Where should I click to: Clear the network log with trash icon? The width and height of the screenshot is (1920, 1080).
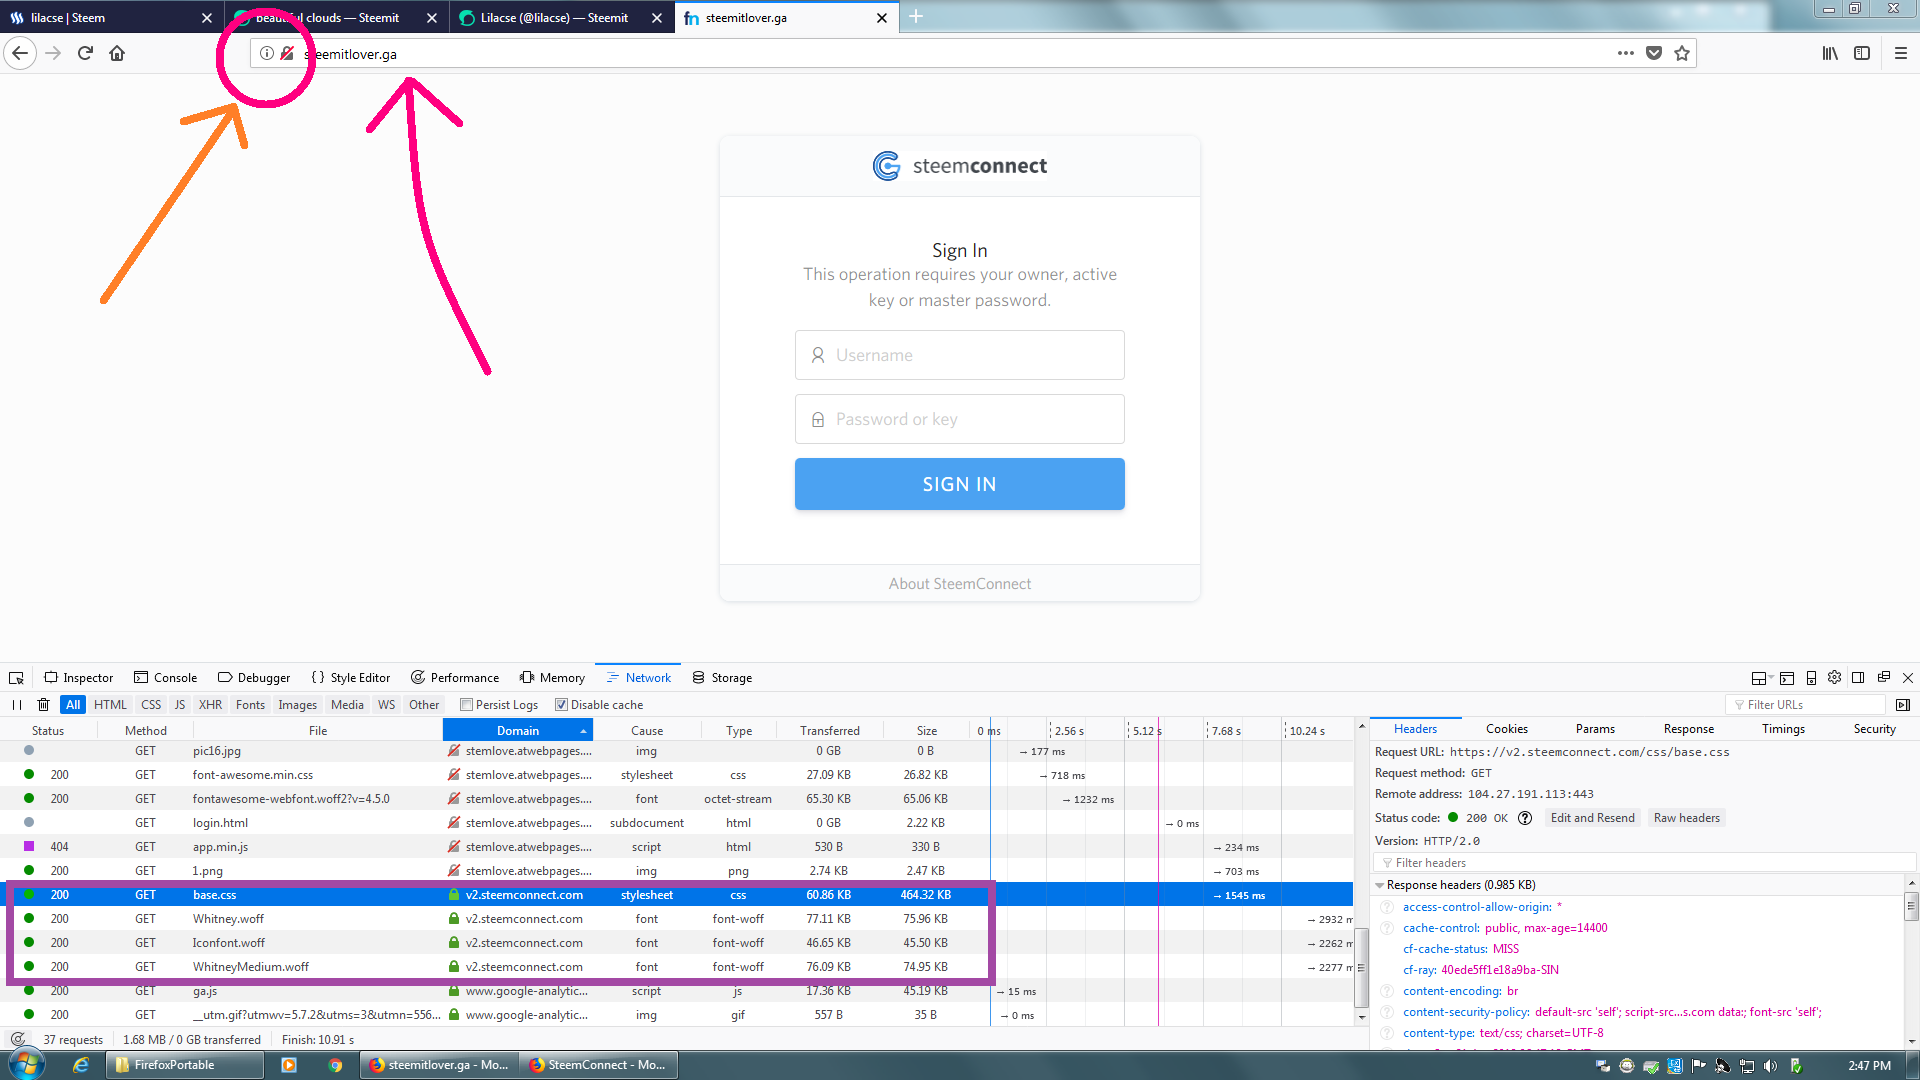pyautogui.click(x=43, y=705)
